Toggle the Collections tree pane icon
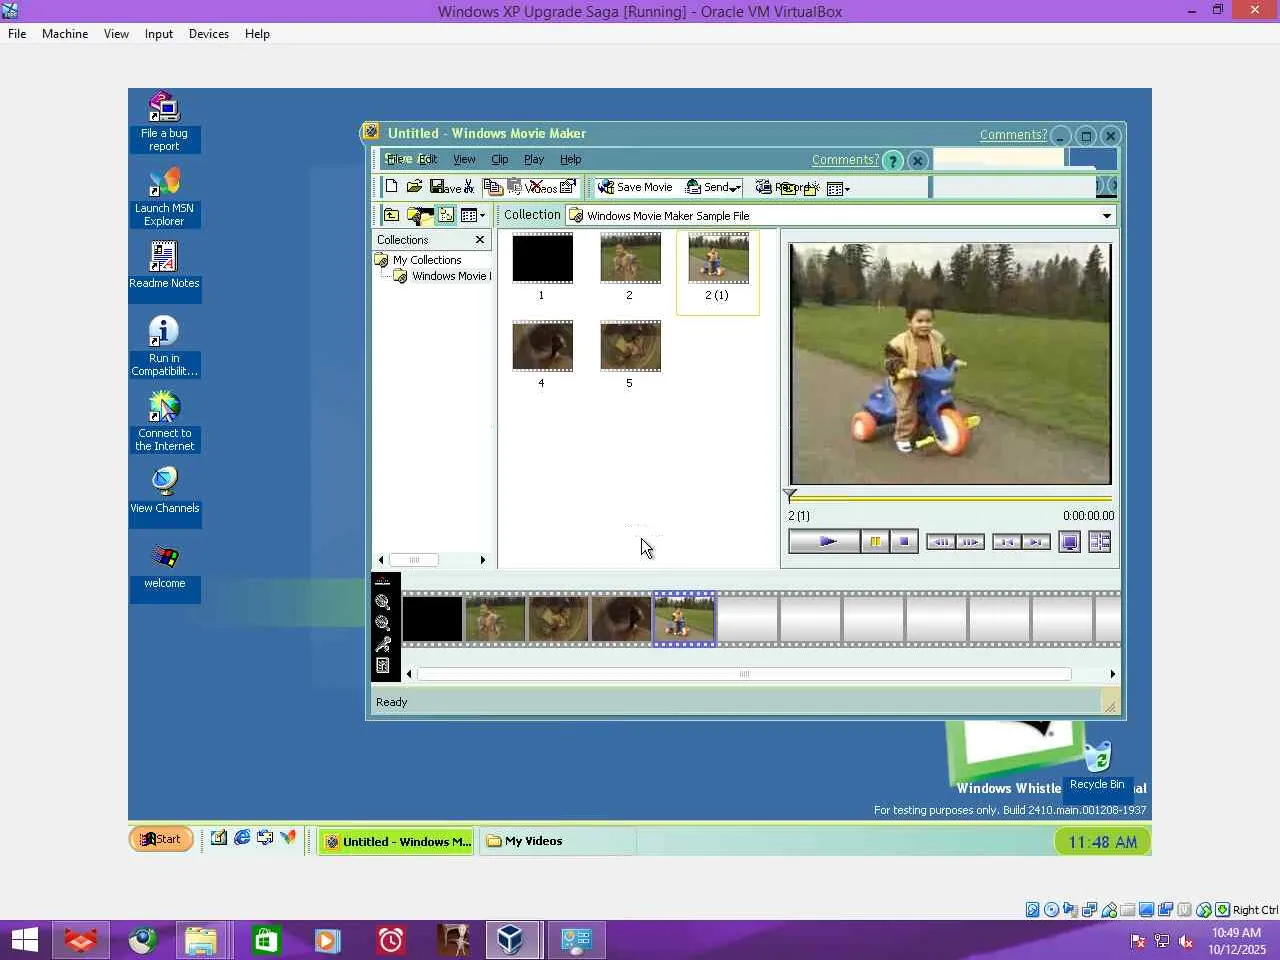1280x960 pixels. point(446,215)
